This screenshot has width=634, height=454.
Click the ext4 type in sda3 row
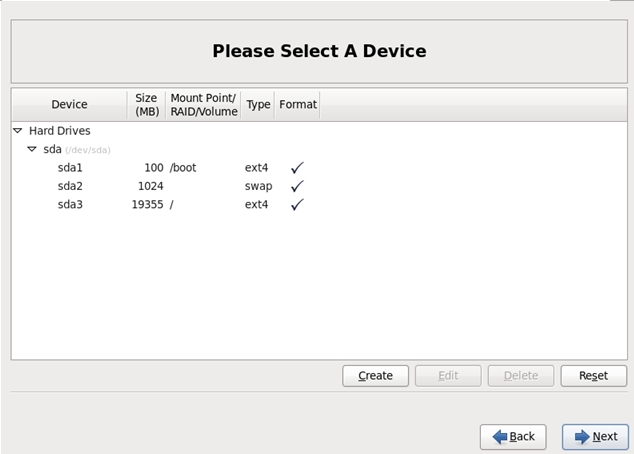(x=256, y=205)
